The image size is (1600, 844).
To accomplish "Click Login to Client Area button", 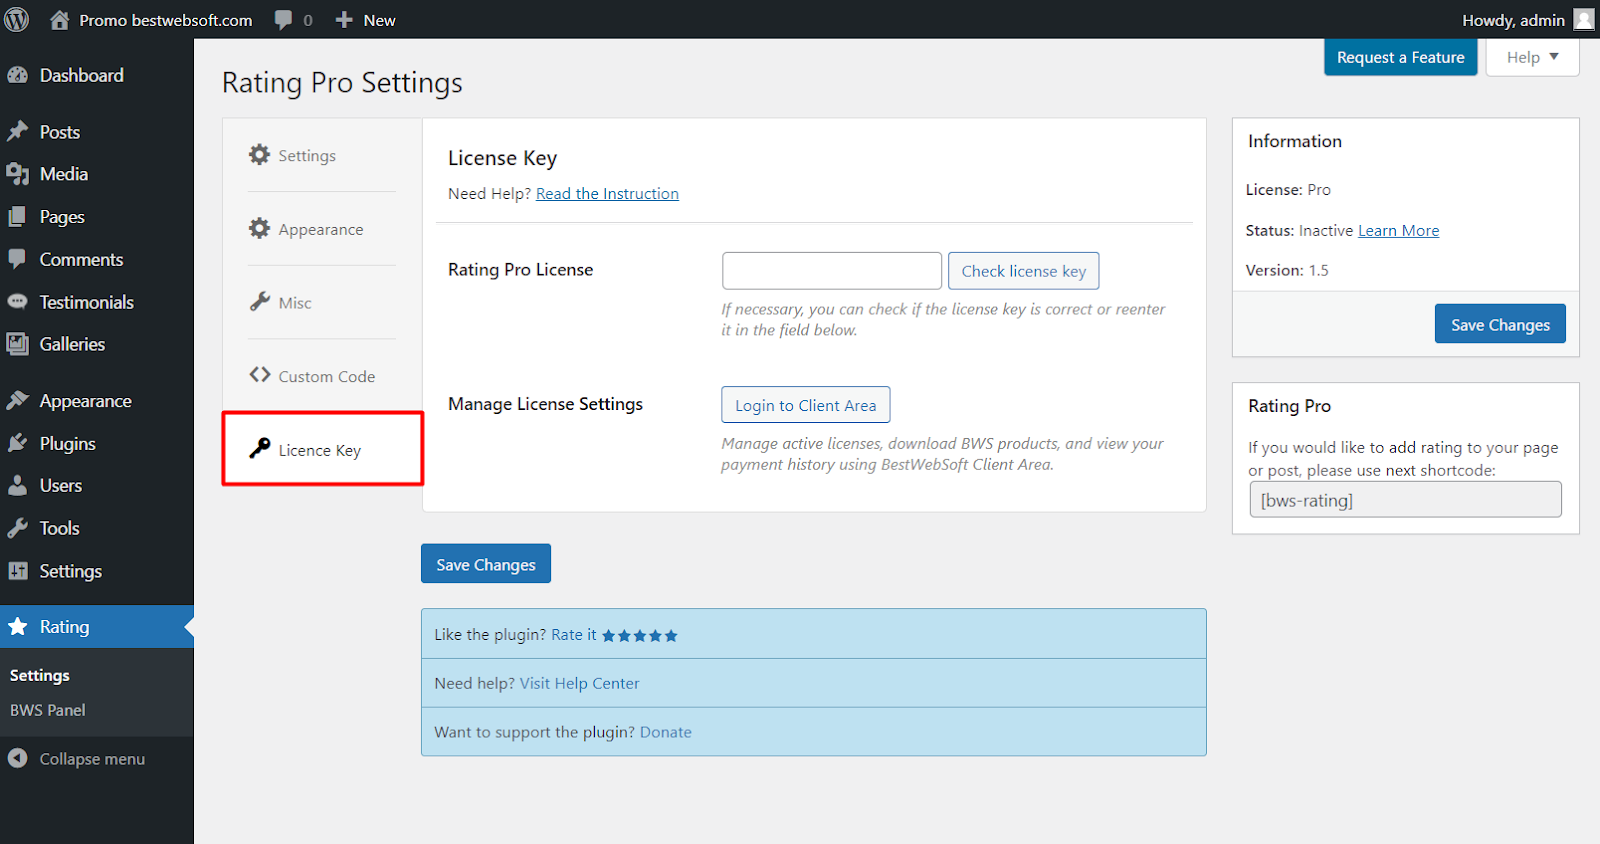I will [x=806, y=405].
